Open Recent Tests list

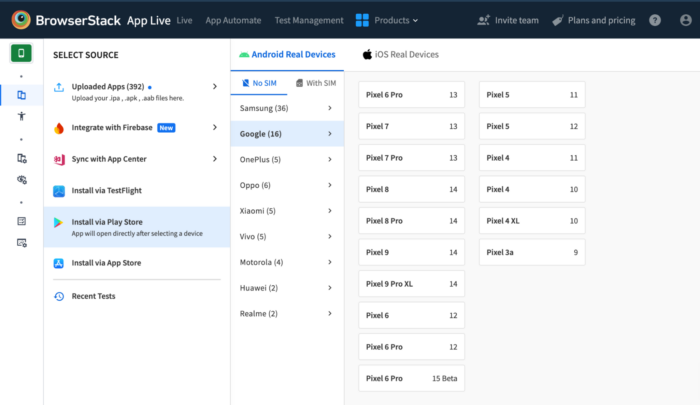tap(92, 296)
